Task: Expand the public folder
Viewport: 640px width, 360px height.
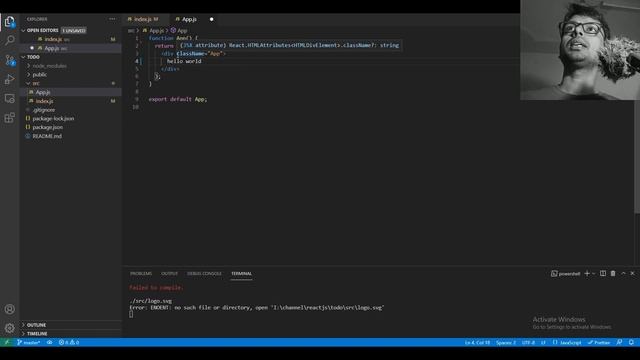Action: point(39,75)
